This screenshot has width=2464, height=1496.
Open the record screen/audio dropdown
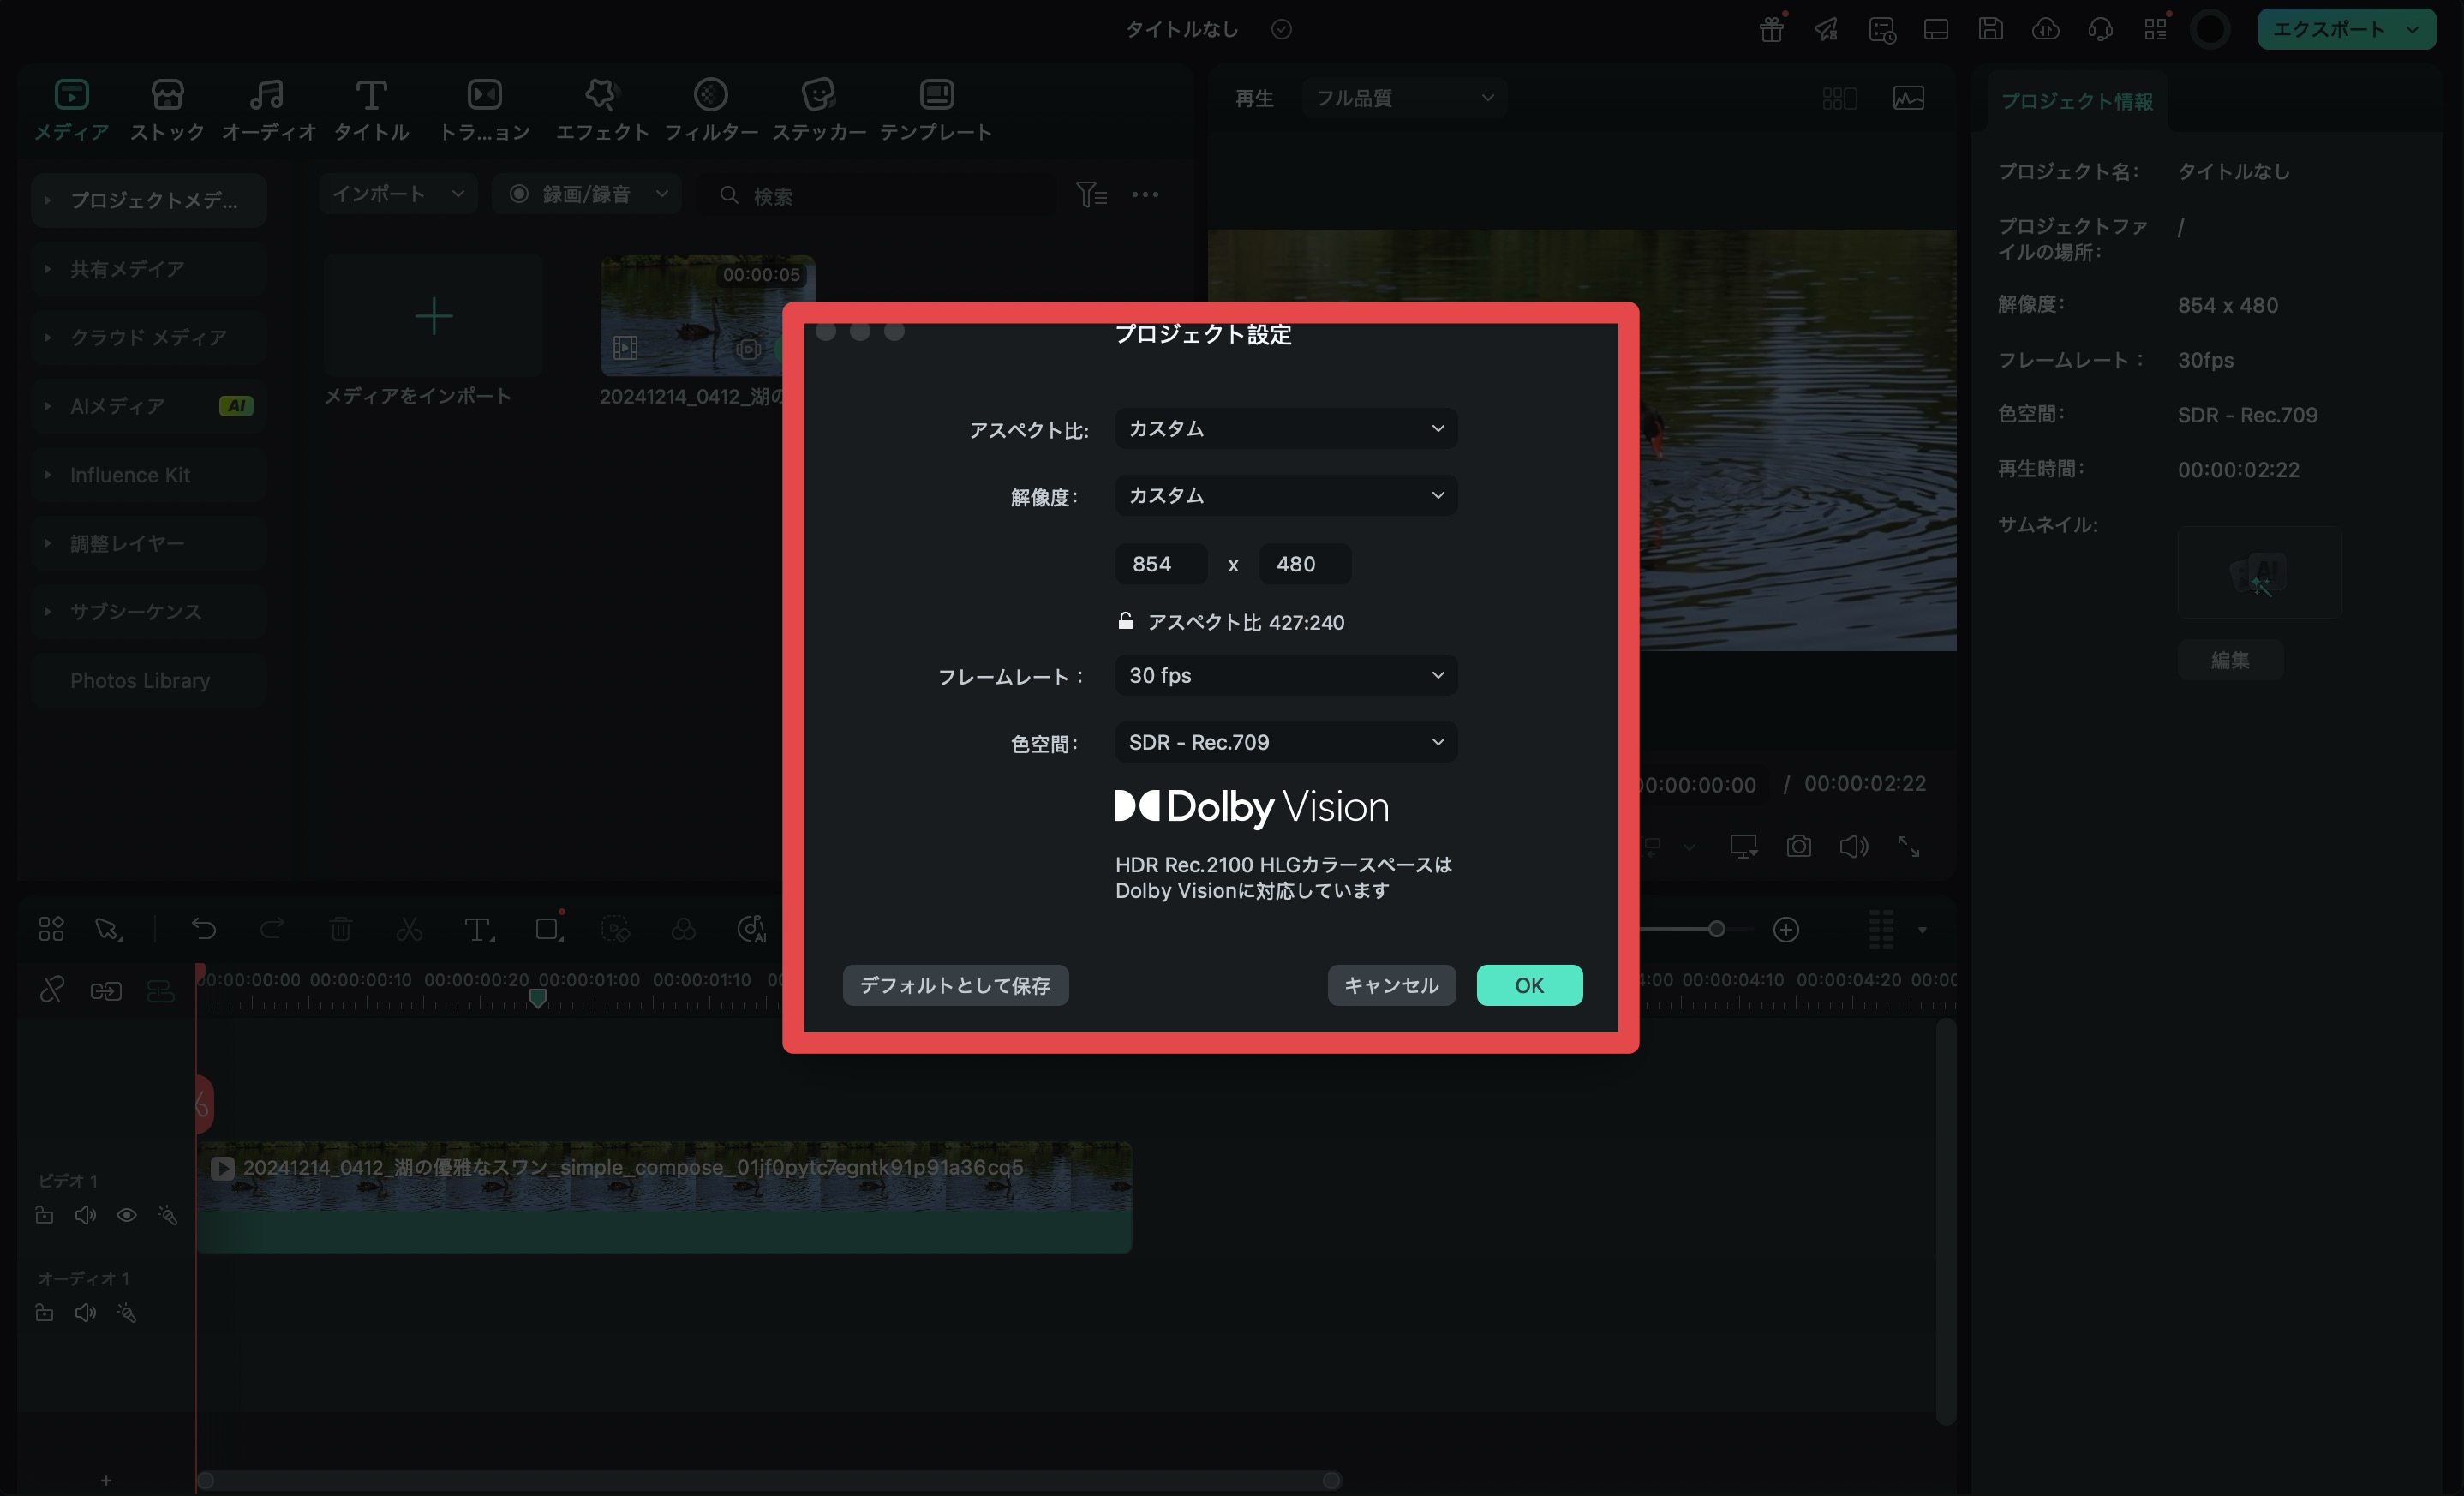[x=587, y=194]
